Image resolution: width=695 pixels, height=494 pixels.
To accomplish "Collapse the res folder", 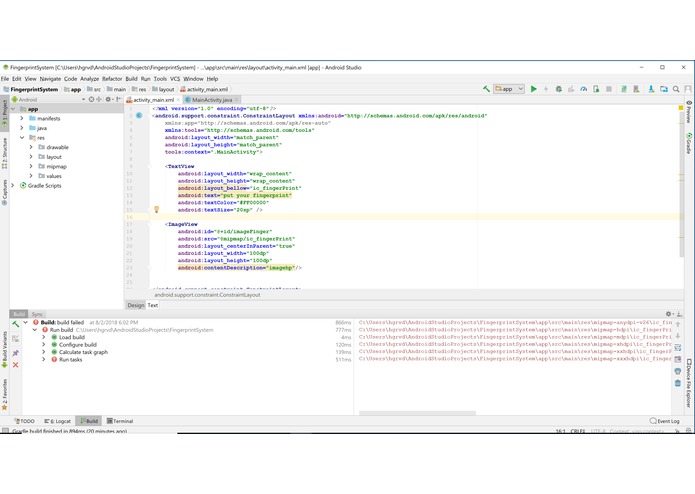I will [22, 138].
